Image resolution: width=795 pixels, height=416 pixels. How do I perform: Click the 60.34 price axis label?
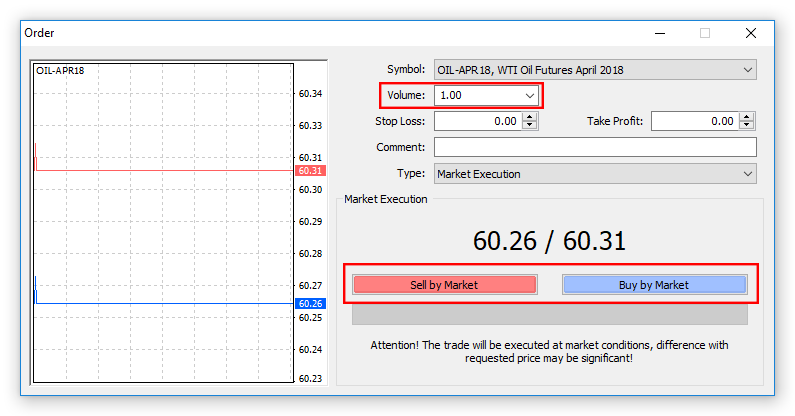310,93
